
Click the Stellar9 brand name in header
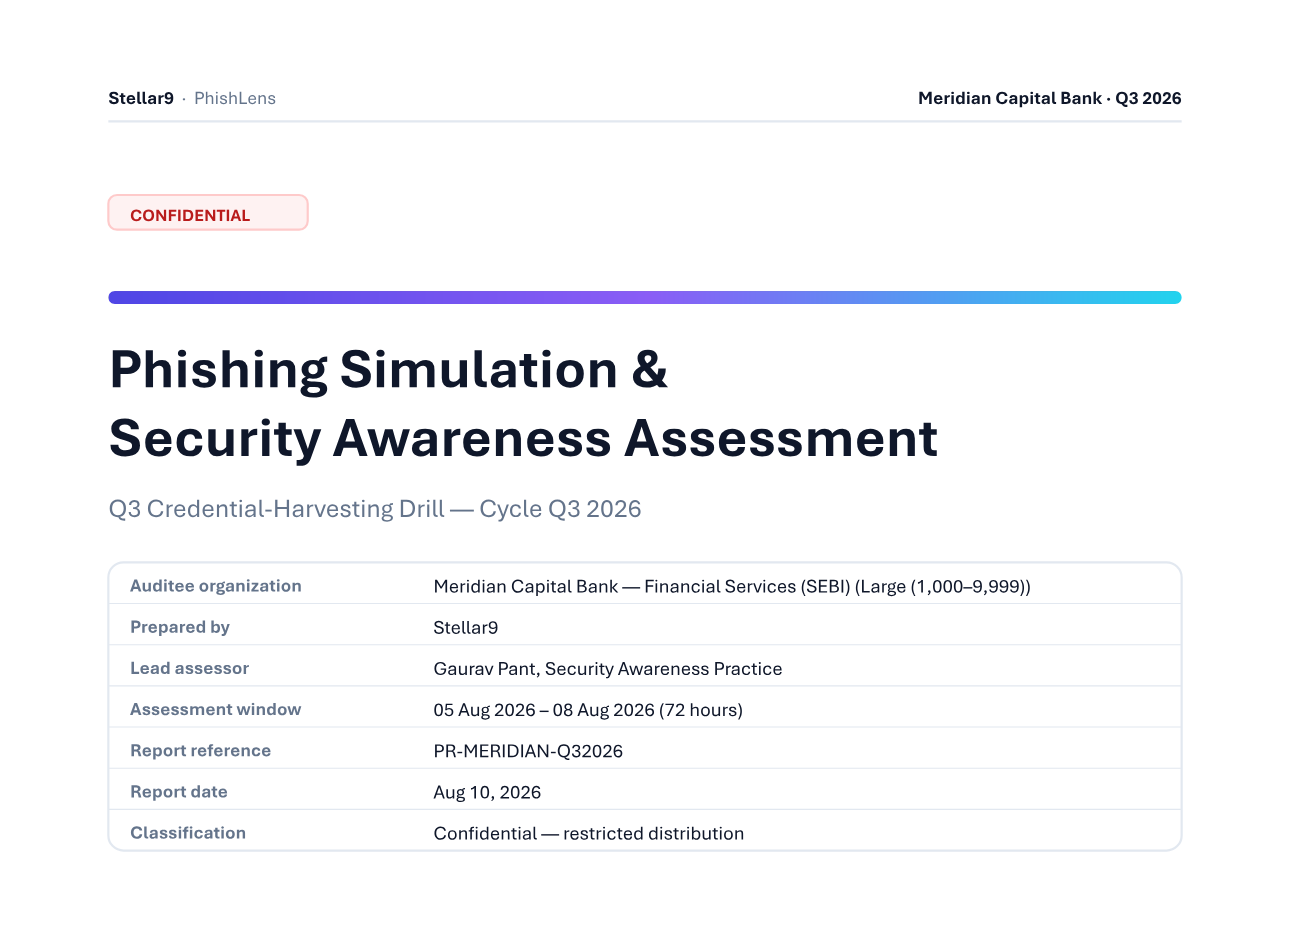pyautogui.click(x=141, y=98)
